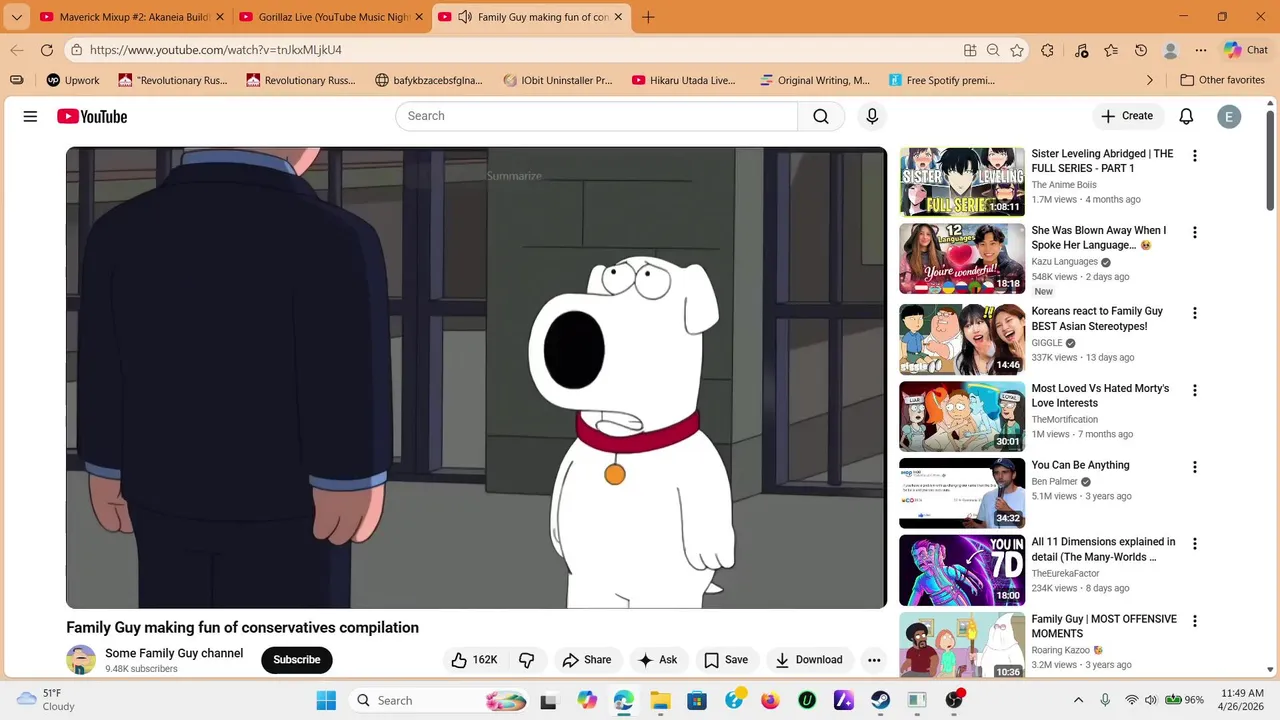1280x720 pixels.
Task: Click the YouTube search input field
Action: coord(596,117)
